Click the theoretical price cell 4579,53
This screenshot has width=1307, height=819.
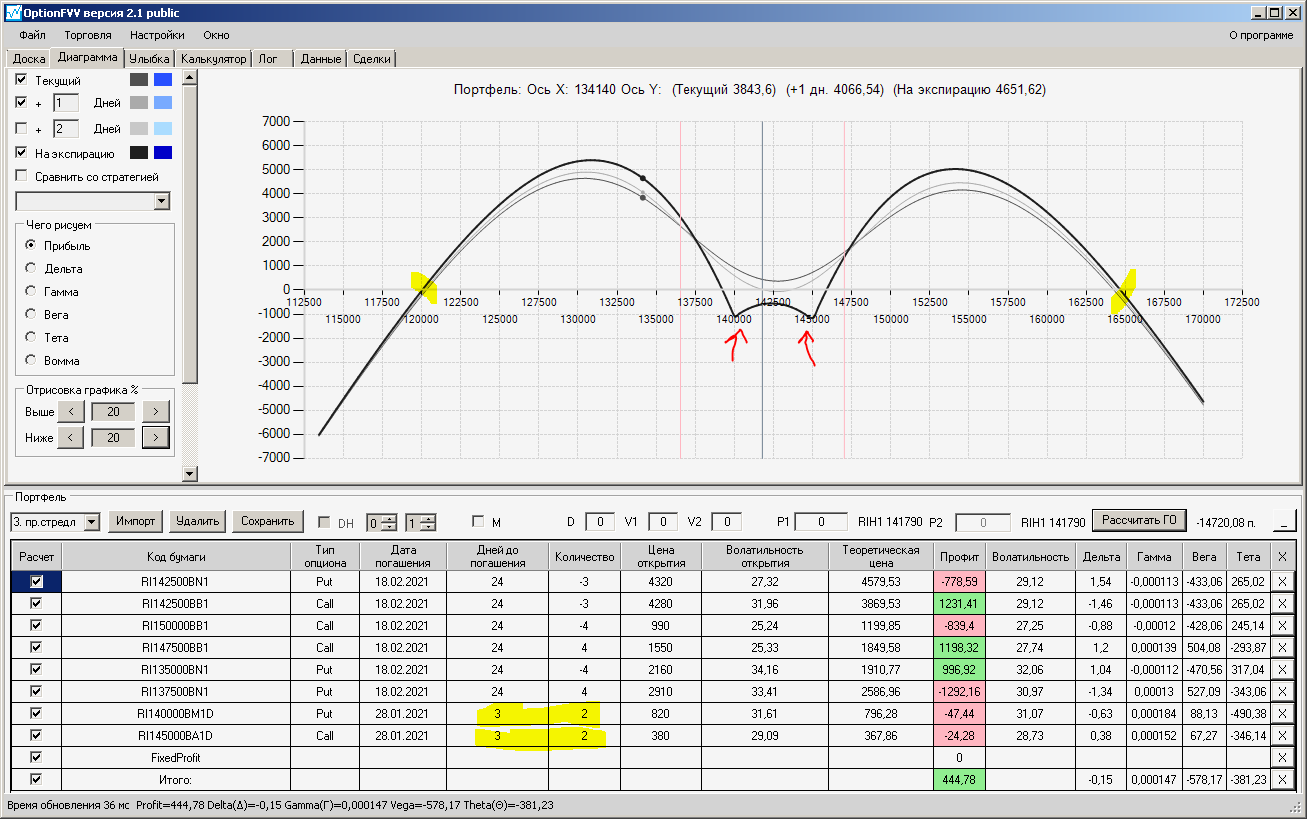coord(879,581)
